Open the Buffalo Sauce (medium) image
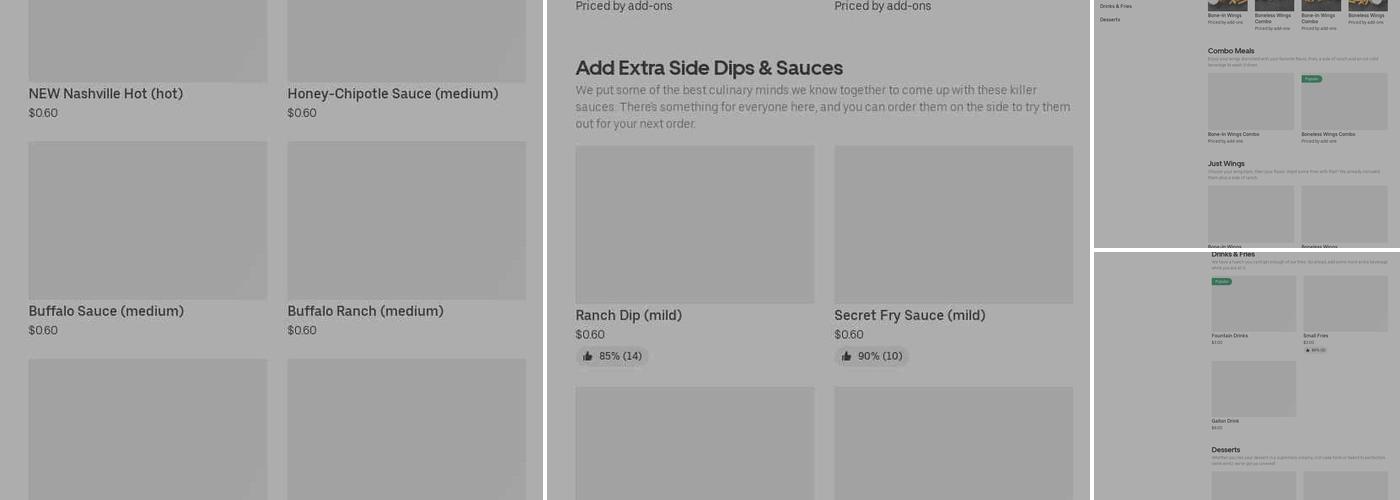Screen dimensions: 1400x500 (147, 220)
